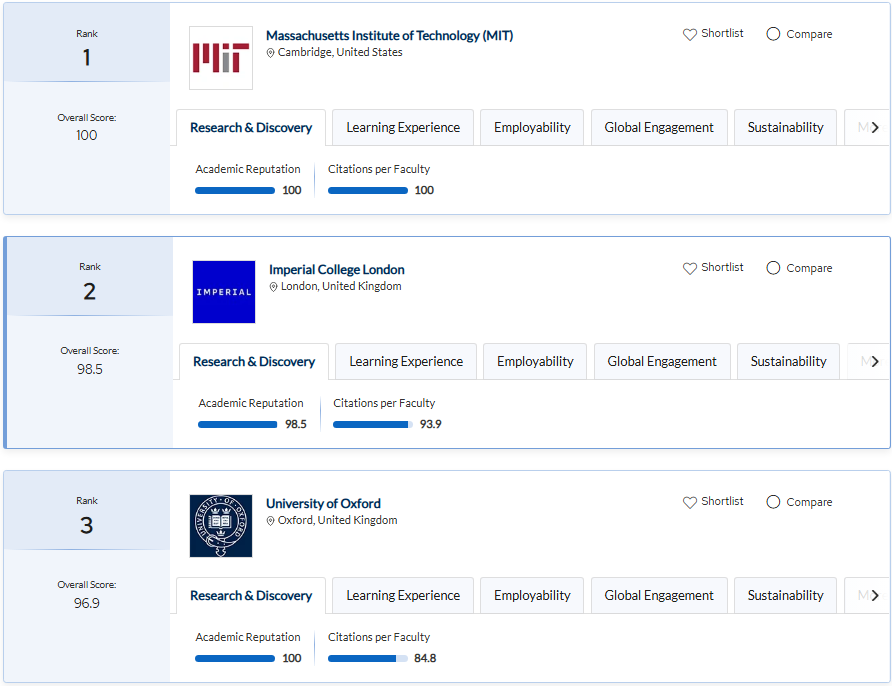Click the University of Oxford crest logo
The image size is (892, 686).
click(221, 526)
